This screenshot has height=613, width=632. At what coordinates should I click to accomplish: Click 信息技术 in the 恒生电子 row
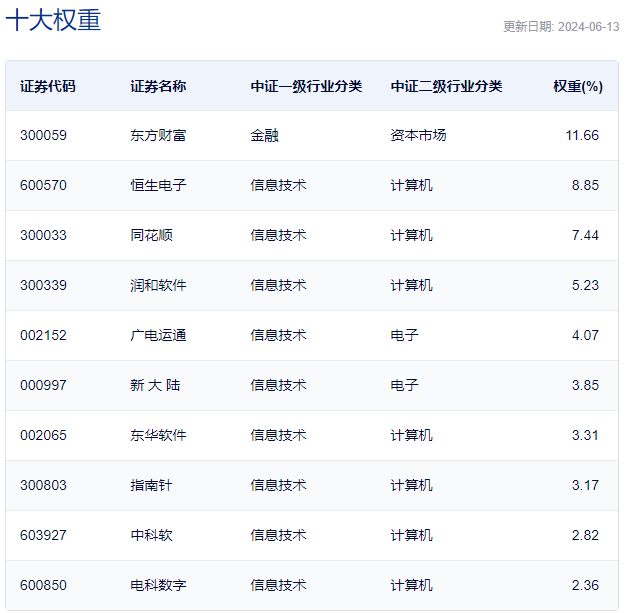278,185
